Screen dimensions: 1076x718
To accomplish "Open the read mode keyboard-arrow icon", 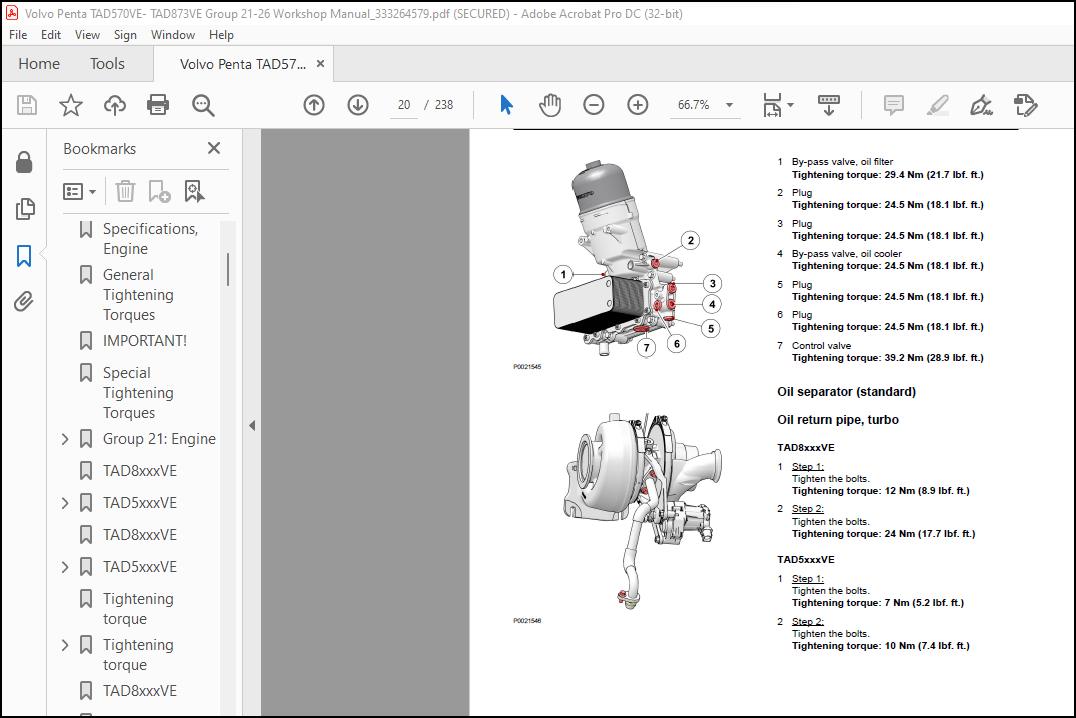I will click(x=828, y=105).
